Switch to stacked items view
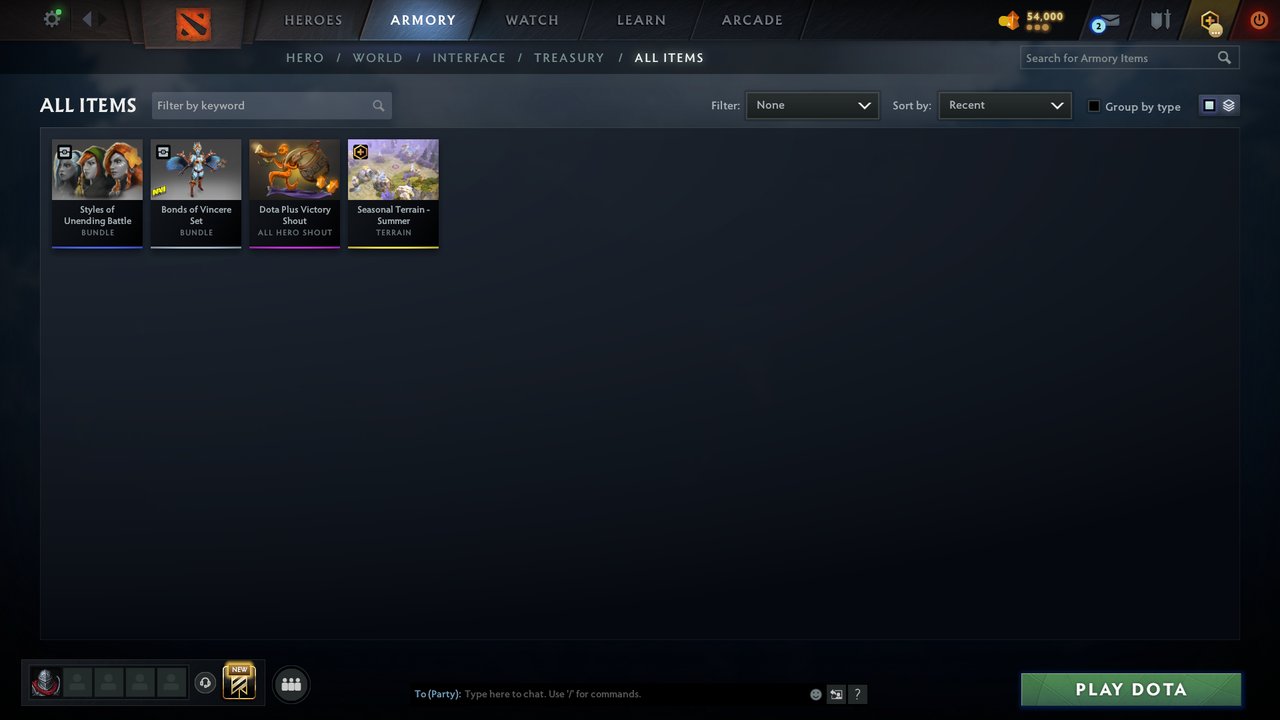Screen dimensions: 1280x720 point(1229,105)
